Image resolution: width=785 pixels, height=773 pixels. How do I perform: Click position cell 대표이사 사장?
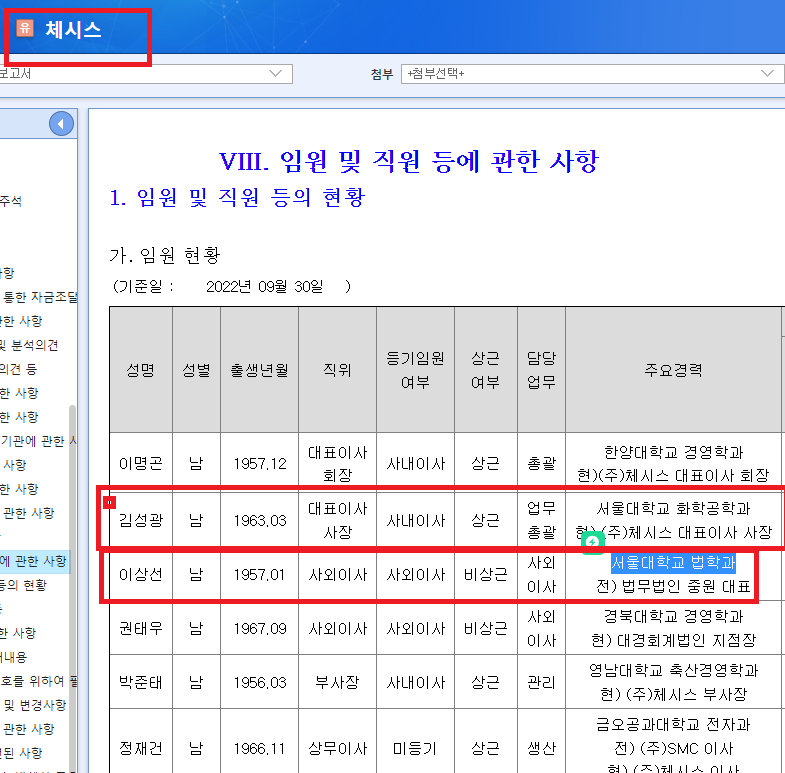(x=337, y=521)
